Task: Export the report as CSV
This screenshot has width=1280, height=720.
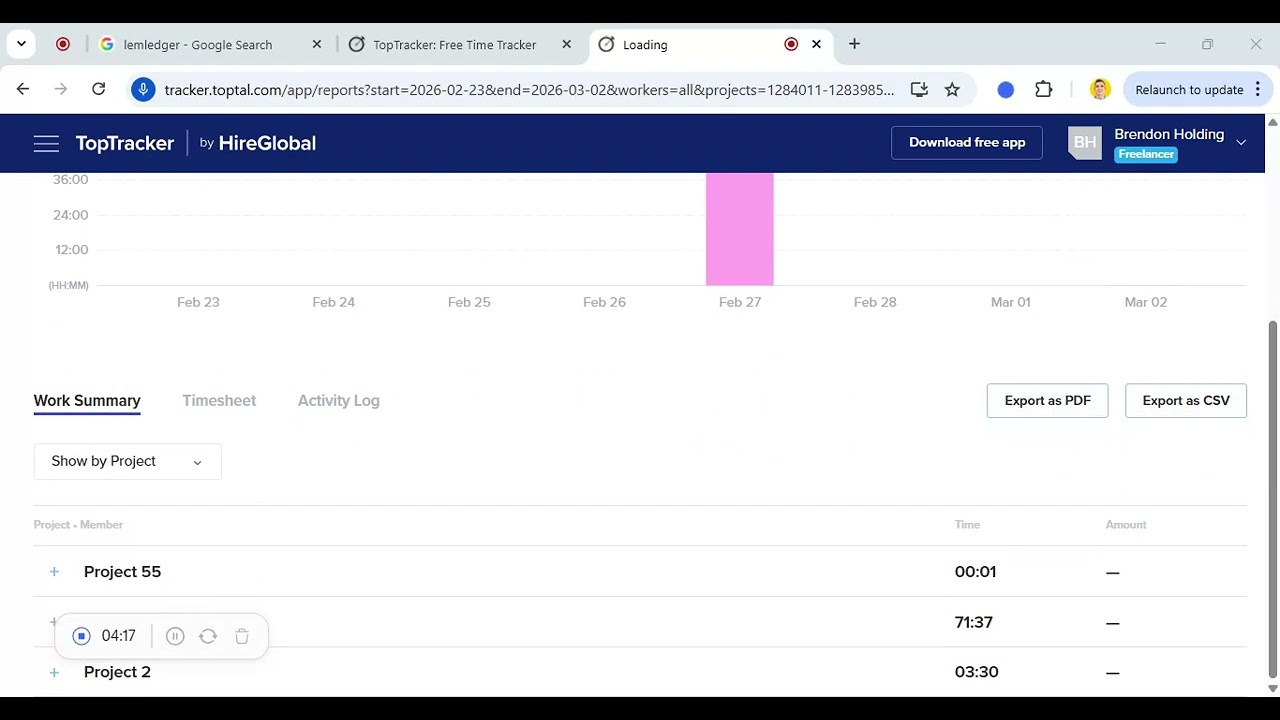Action: pyautogui.click(x=1186, y=400)
